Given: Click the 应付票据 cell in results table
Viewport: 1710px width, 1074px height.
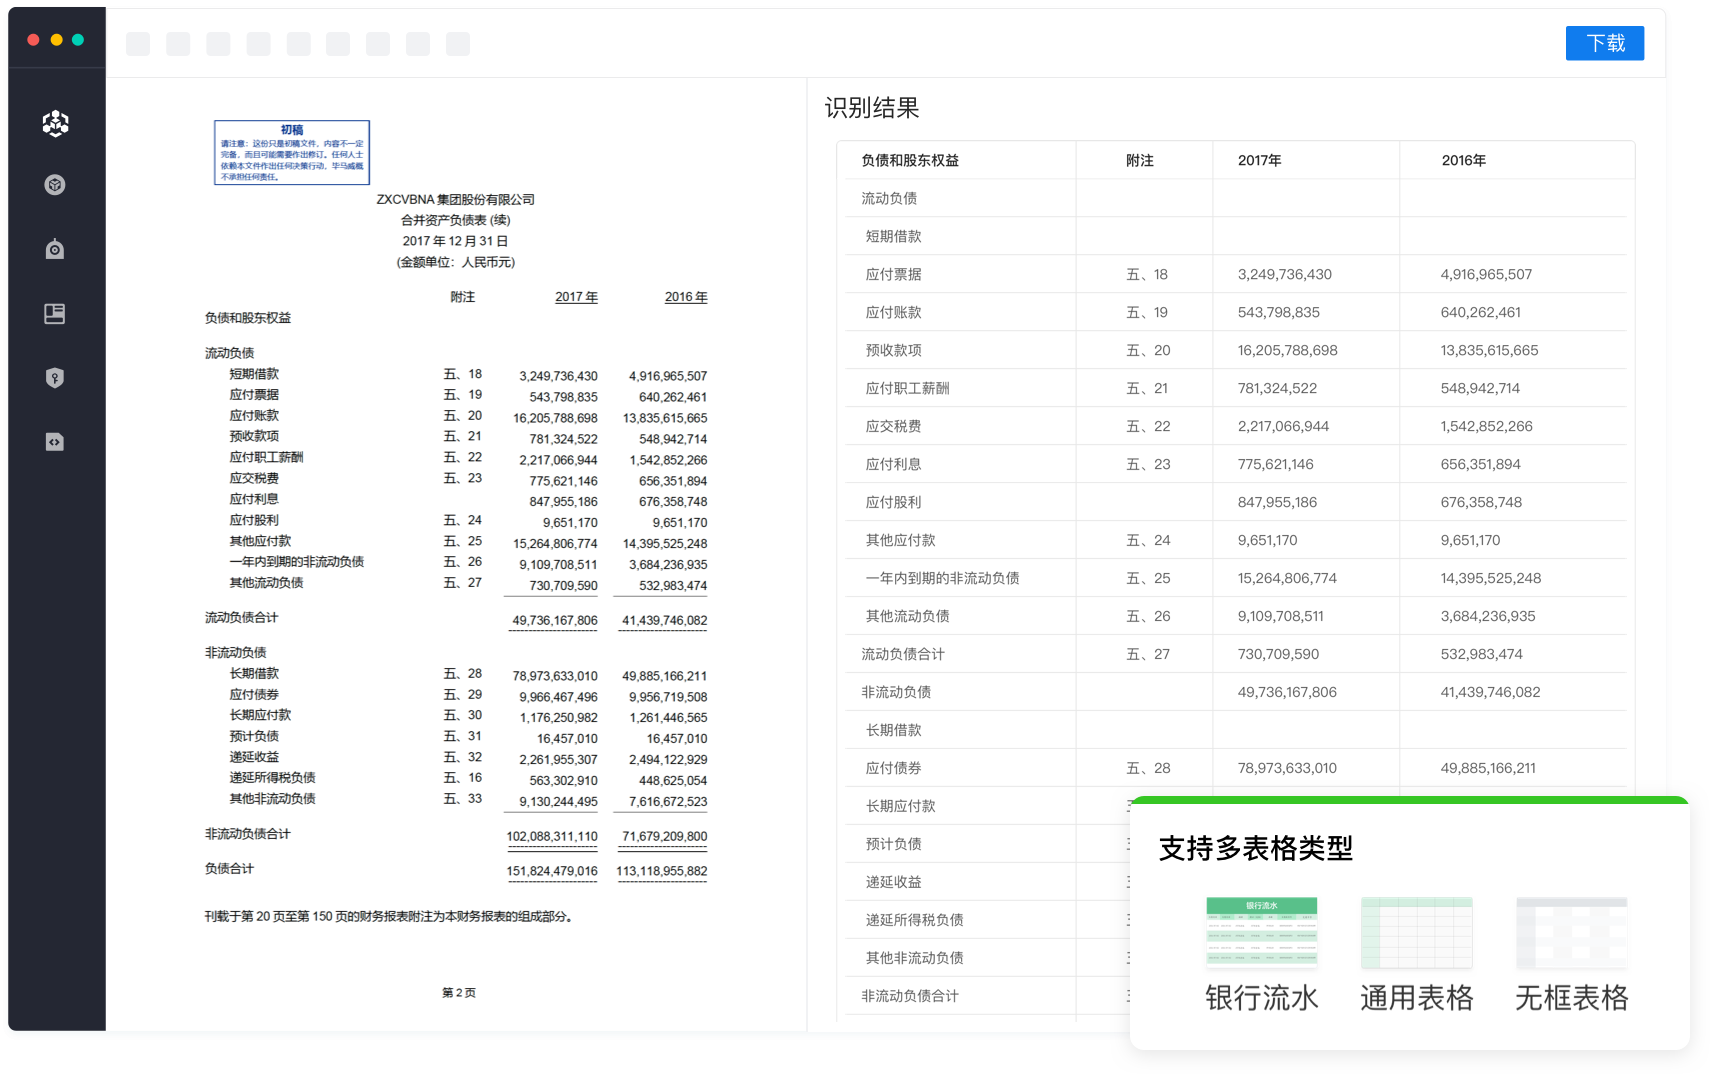Looking at the screenshot, I should pos(893,274).
